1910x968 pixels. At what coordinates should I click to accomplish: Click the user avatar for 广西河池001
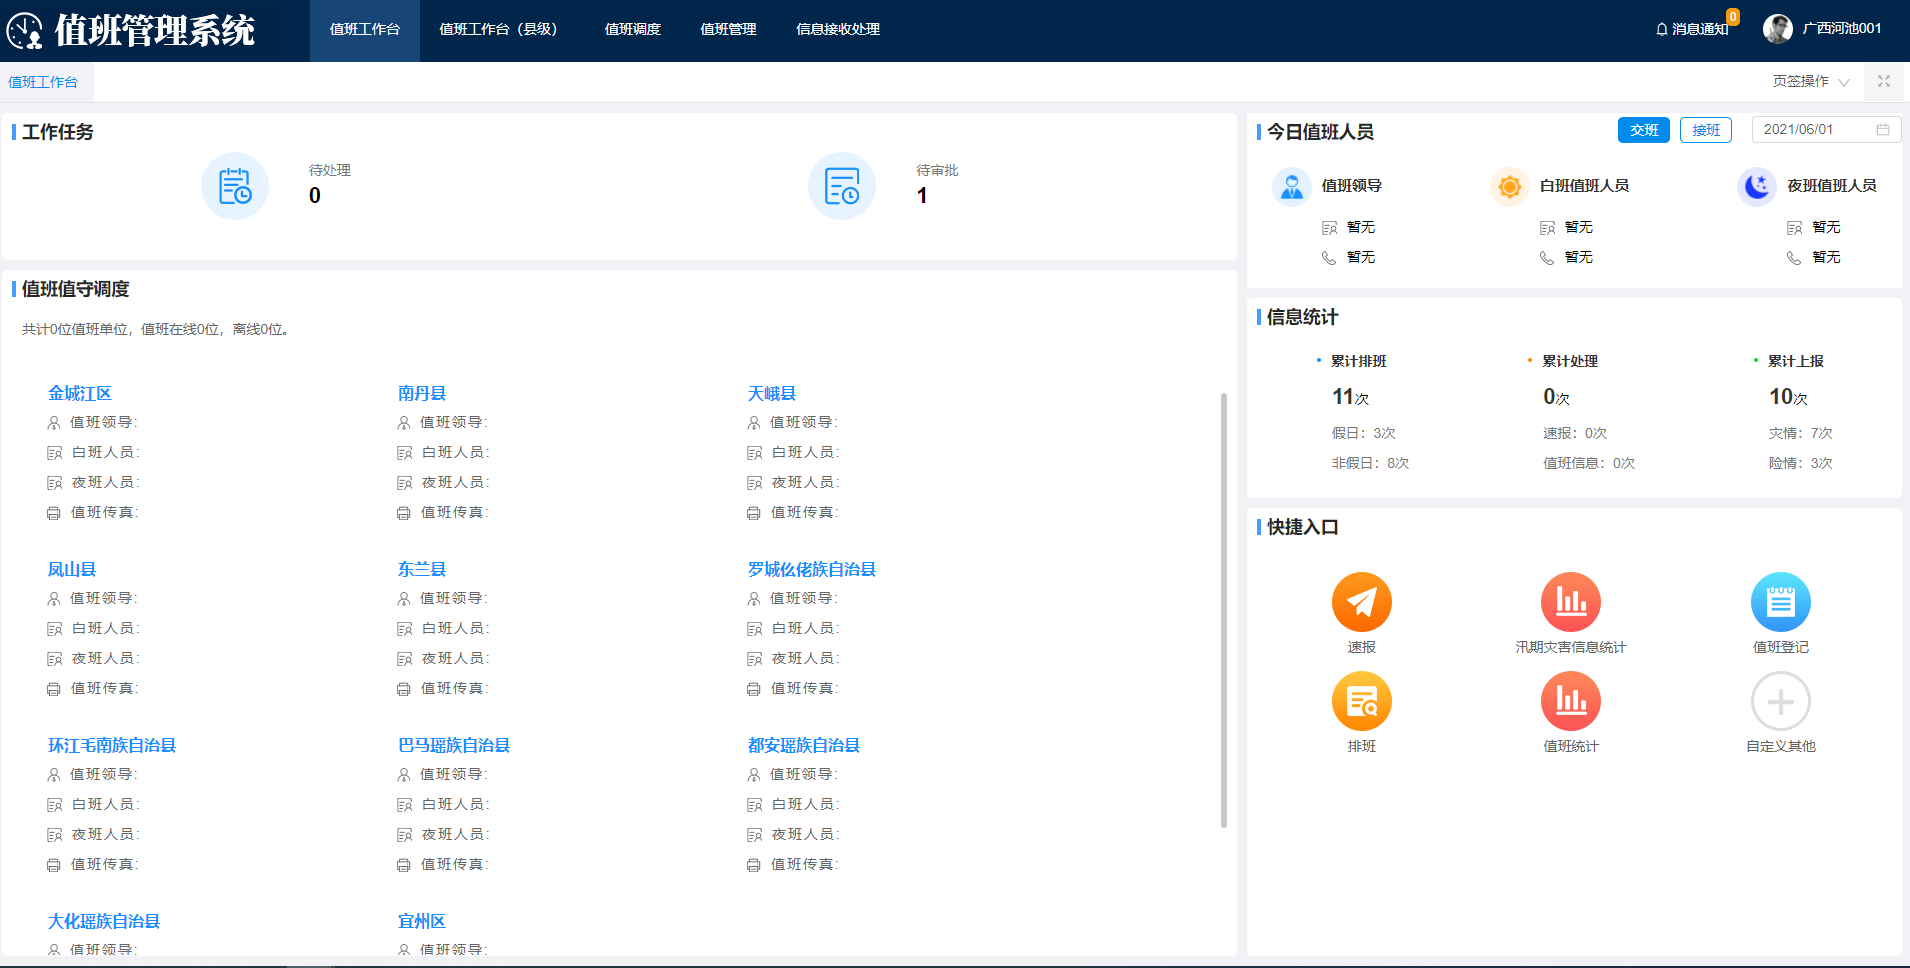(1777, 29)
